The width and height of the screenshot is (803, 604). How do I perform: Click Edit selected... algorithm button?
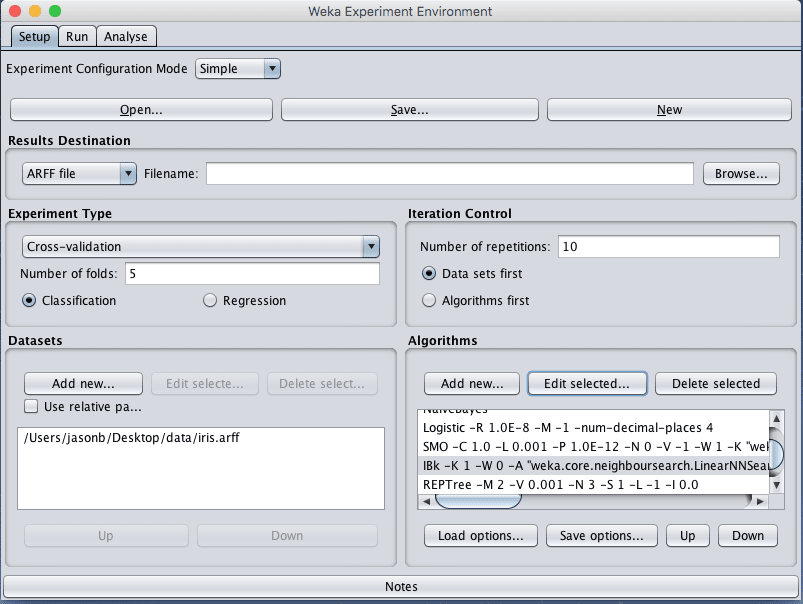[x=587, y=384]
